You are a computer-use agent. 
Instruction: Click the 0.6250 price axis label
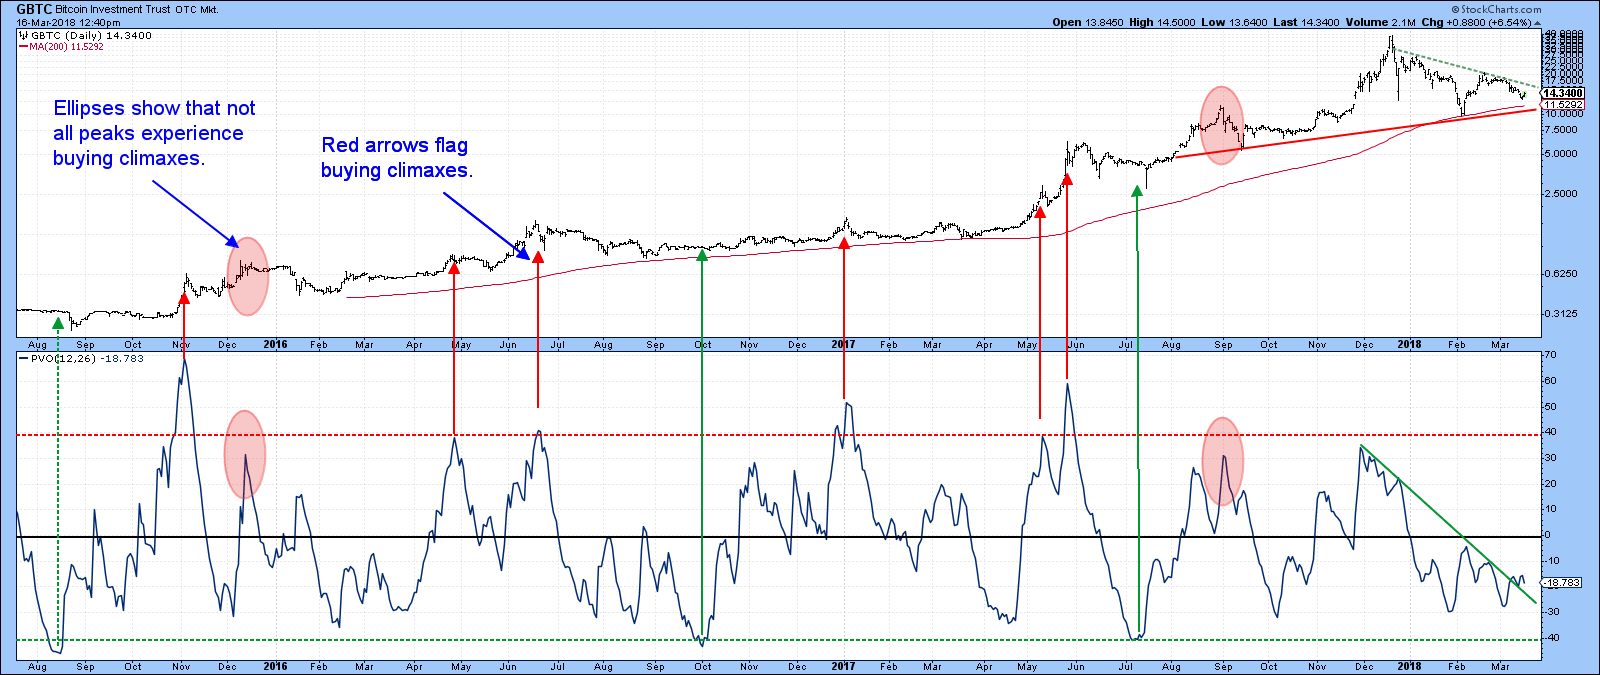click(x=1563, y=274)
